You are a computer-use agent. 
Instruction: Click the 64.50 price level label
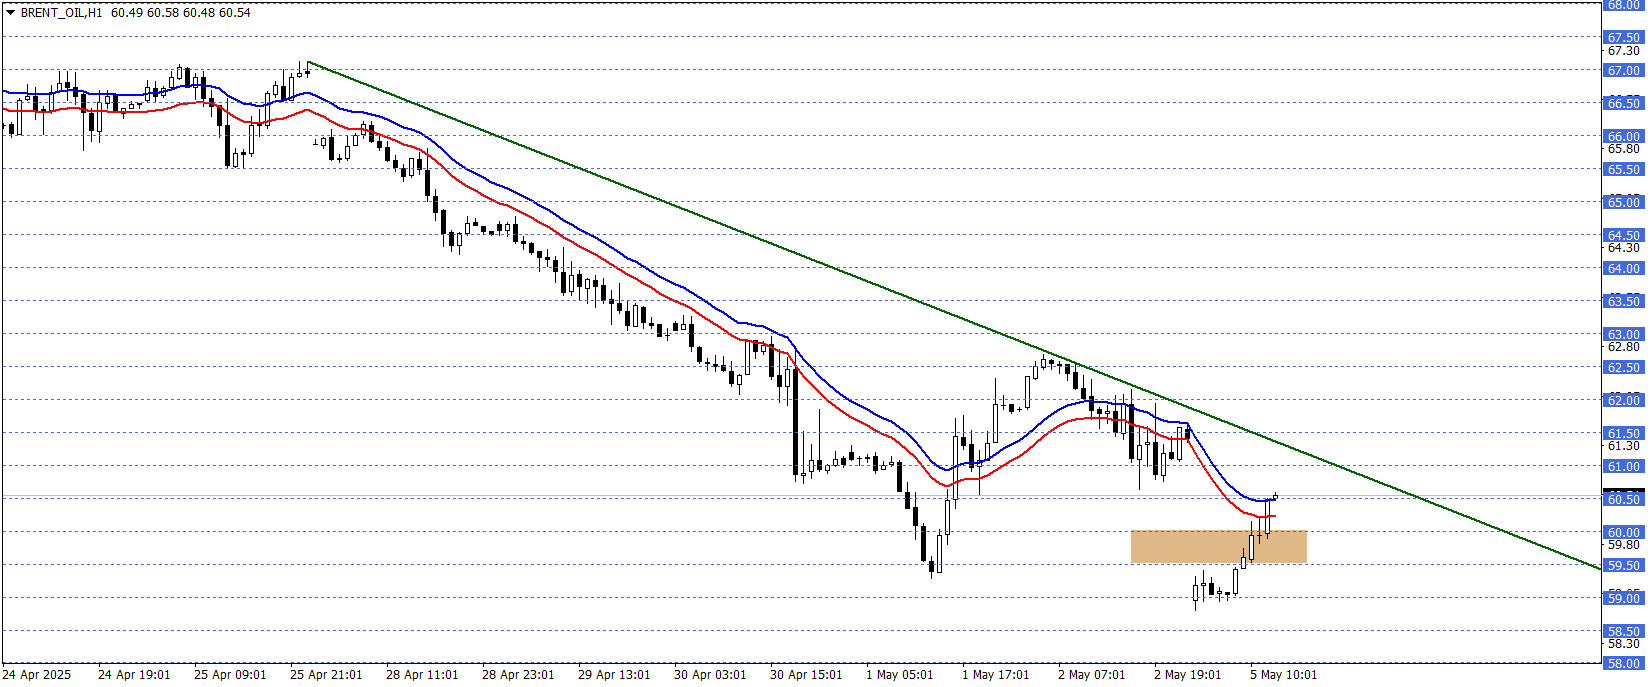1623,236
